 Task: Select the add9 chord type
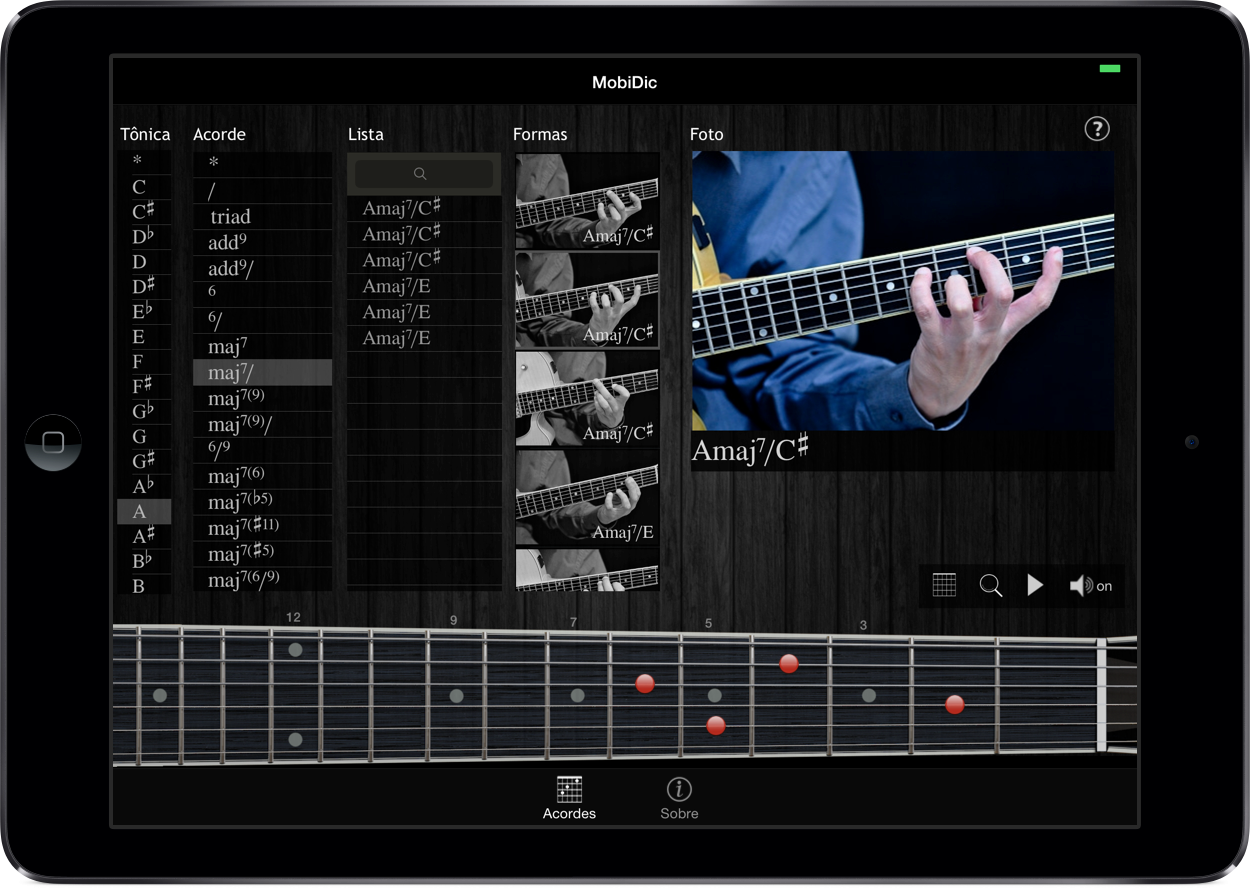pos(262,242)
